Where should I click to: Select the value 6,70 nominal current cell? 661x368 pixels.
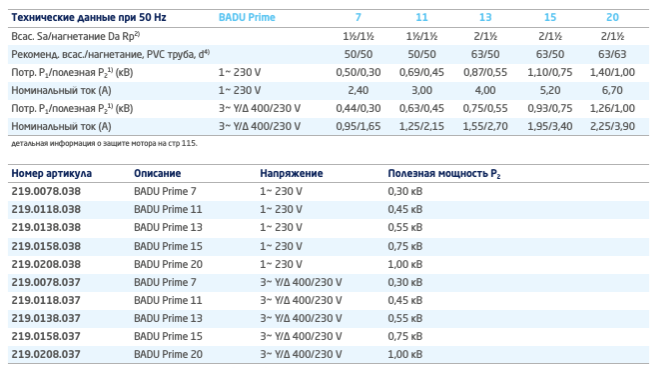click(612, 90)
